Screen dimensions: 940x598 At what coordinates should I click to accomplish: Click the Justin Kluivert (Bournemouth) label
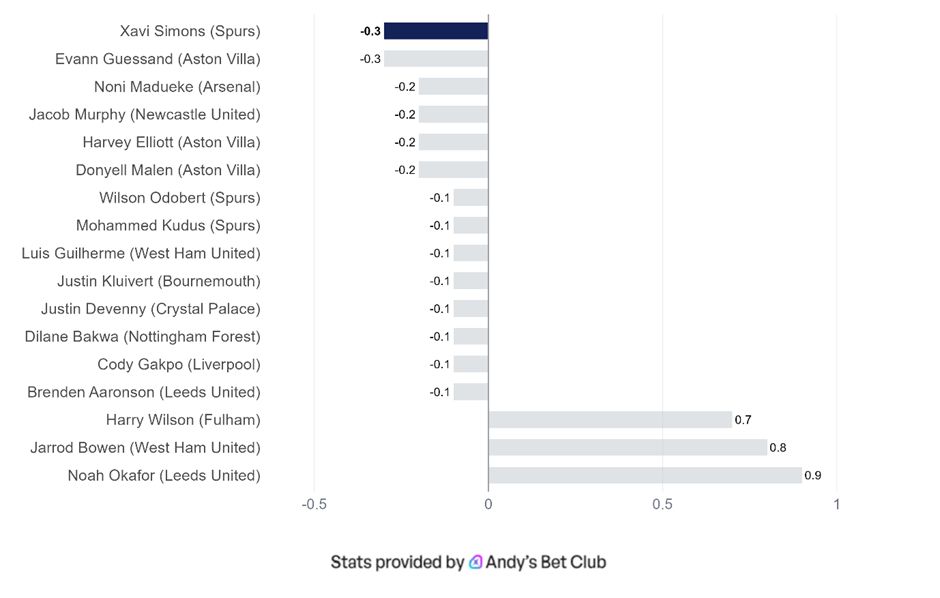(x=158, y=281)
